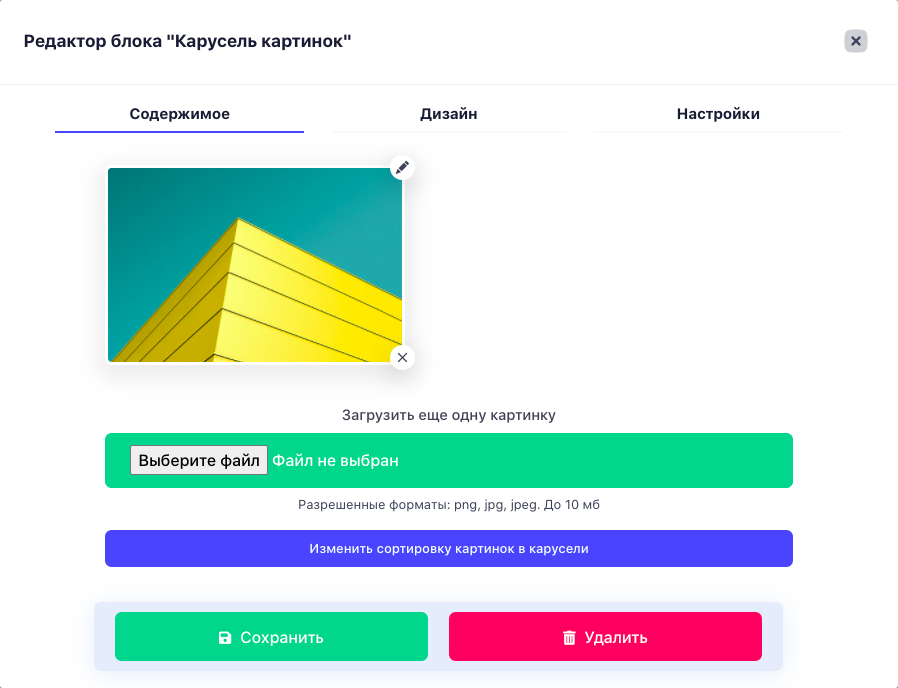Click the Загрузить еще одну картинку label

449,415
